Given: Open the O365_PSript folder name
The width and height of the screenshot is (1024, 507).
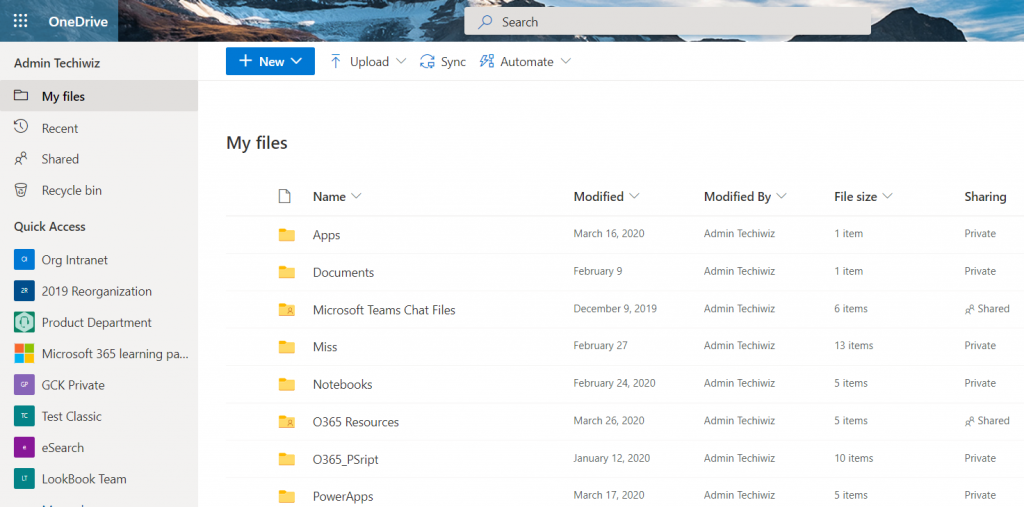Looking at the screenshot, I should point(345,459).
